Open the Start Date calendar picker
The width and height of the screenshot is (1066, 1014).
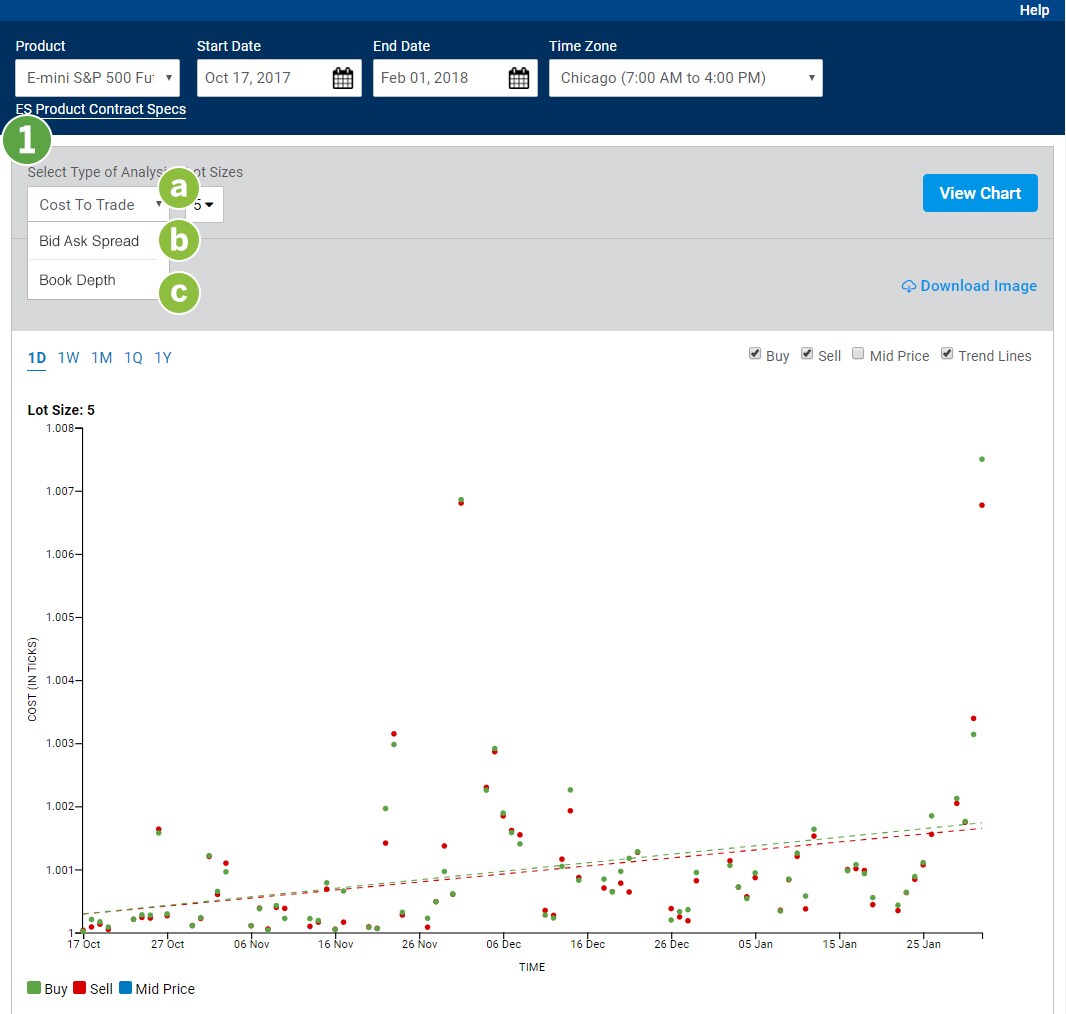(342, 79)
